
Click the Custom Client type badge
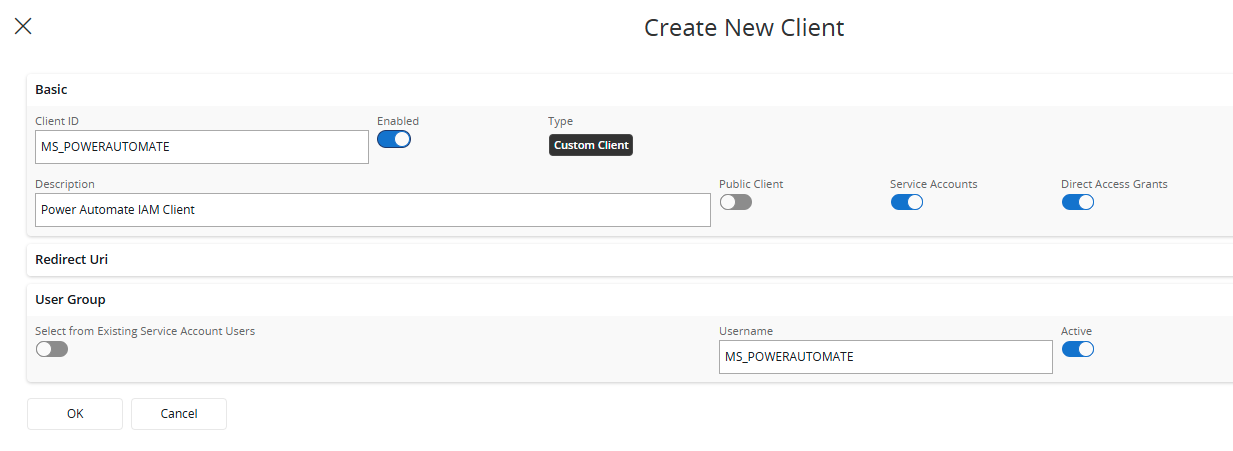click(591, 145)
